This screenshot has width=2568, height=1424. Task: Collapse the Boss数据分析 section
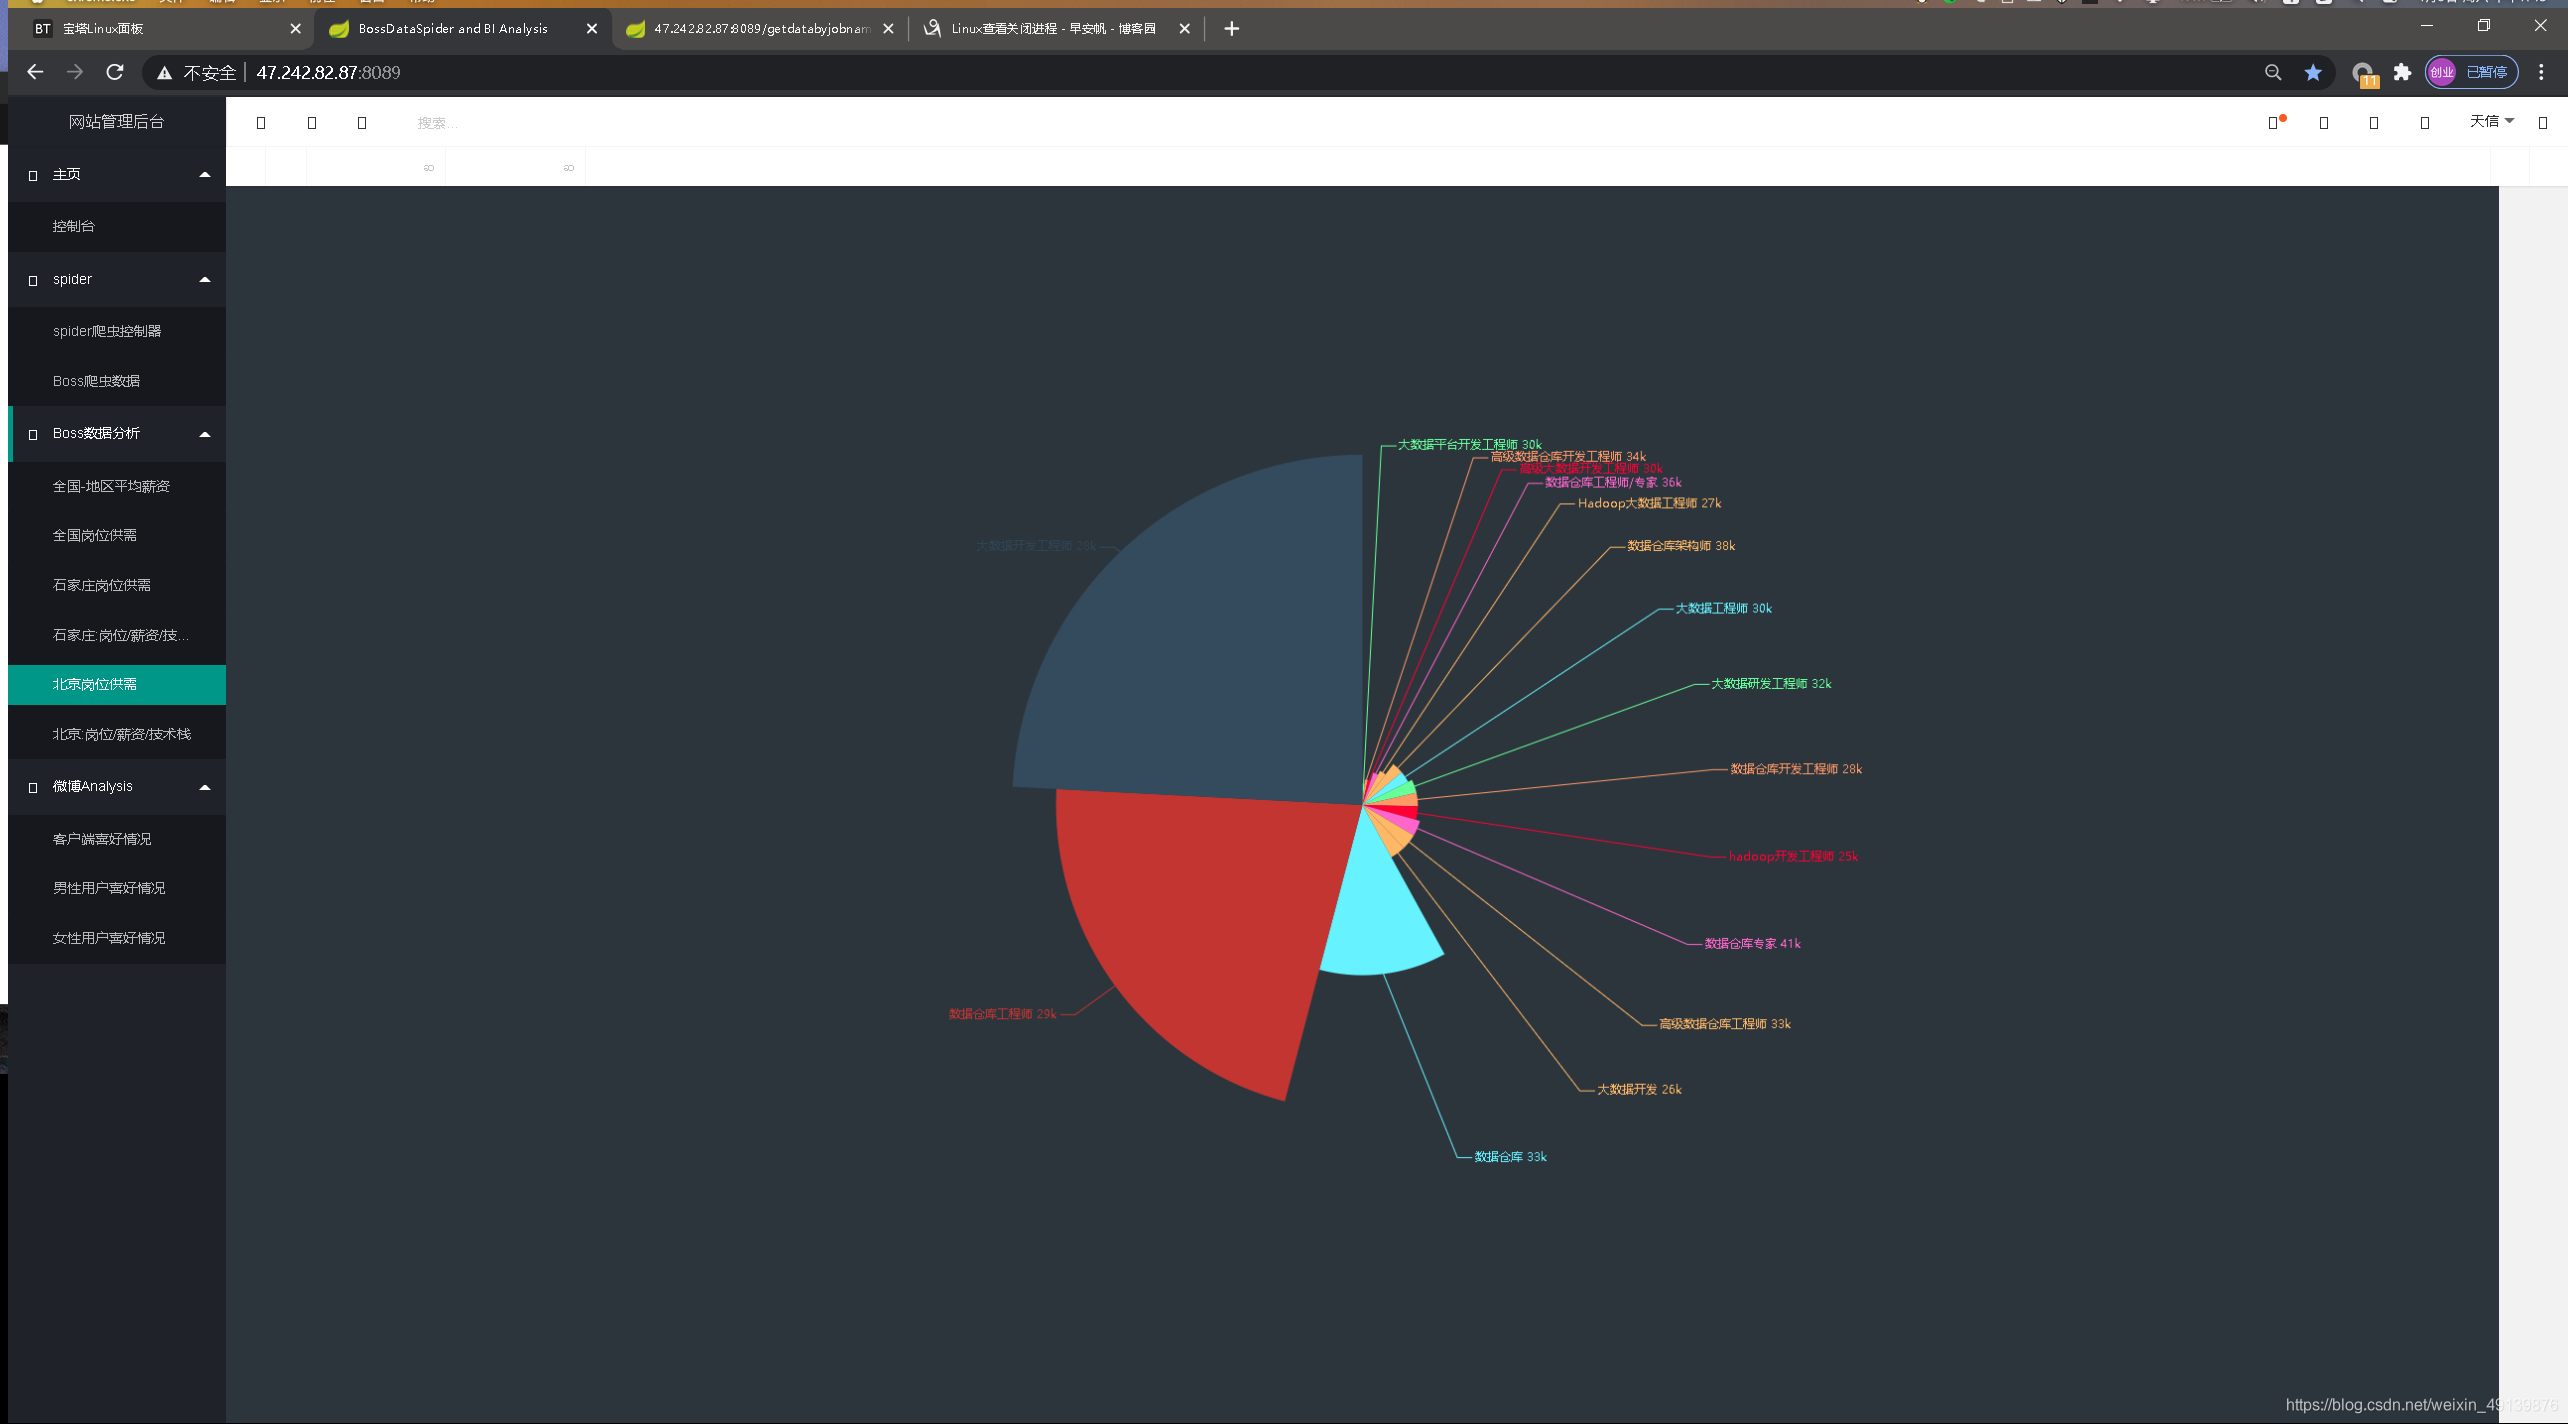point(205,433)
